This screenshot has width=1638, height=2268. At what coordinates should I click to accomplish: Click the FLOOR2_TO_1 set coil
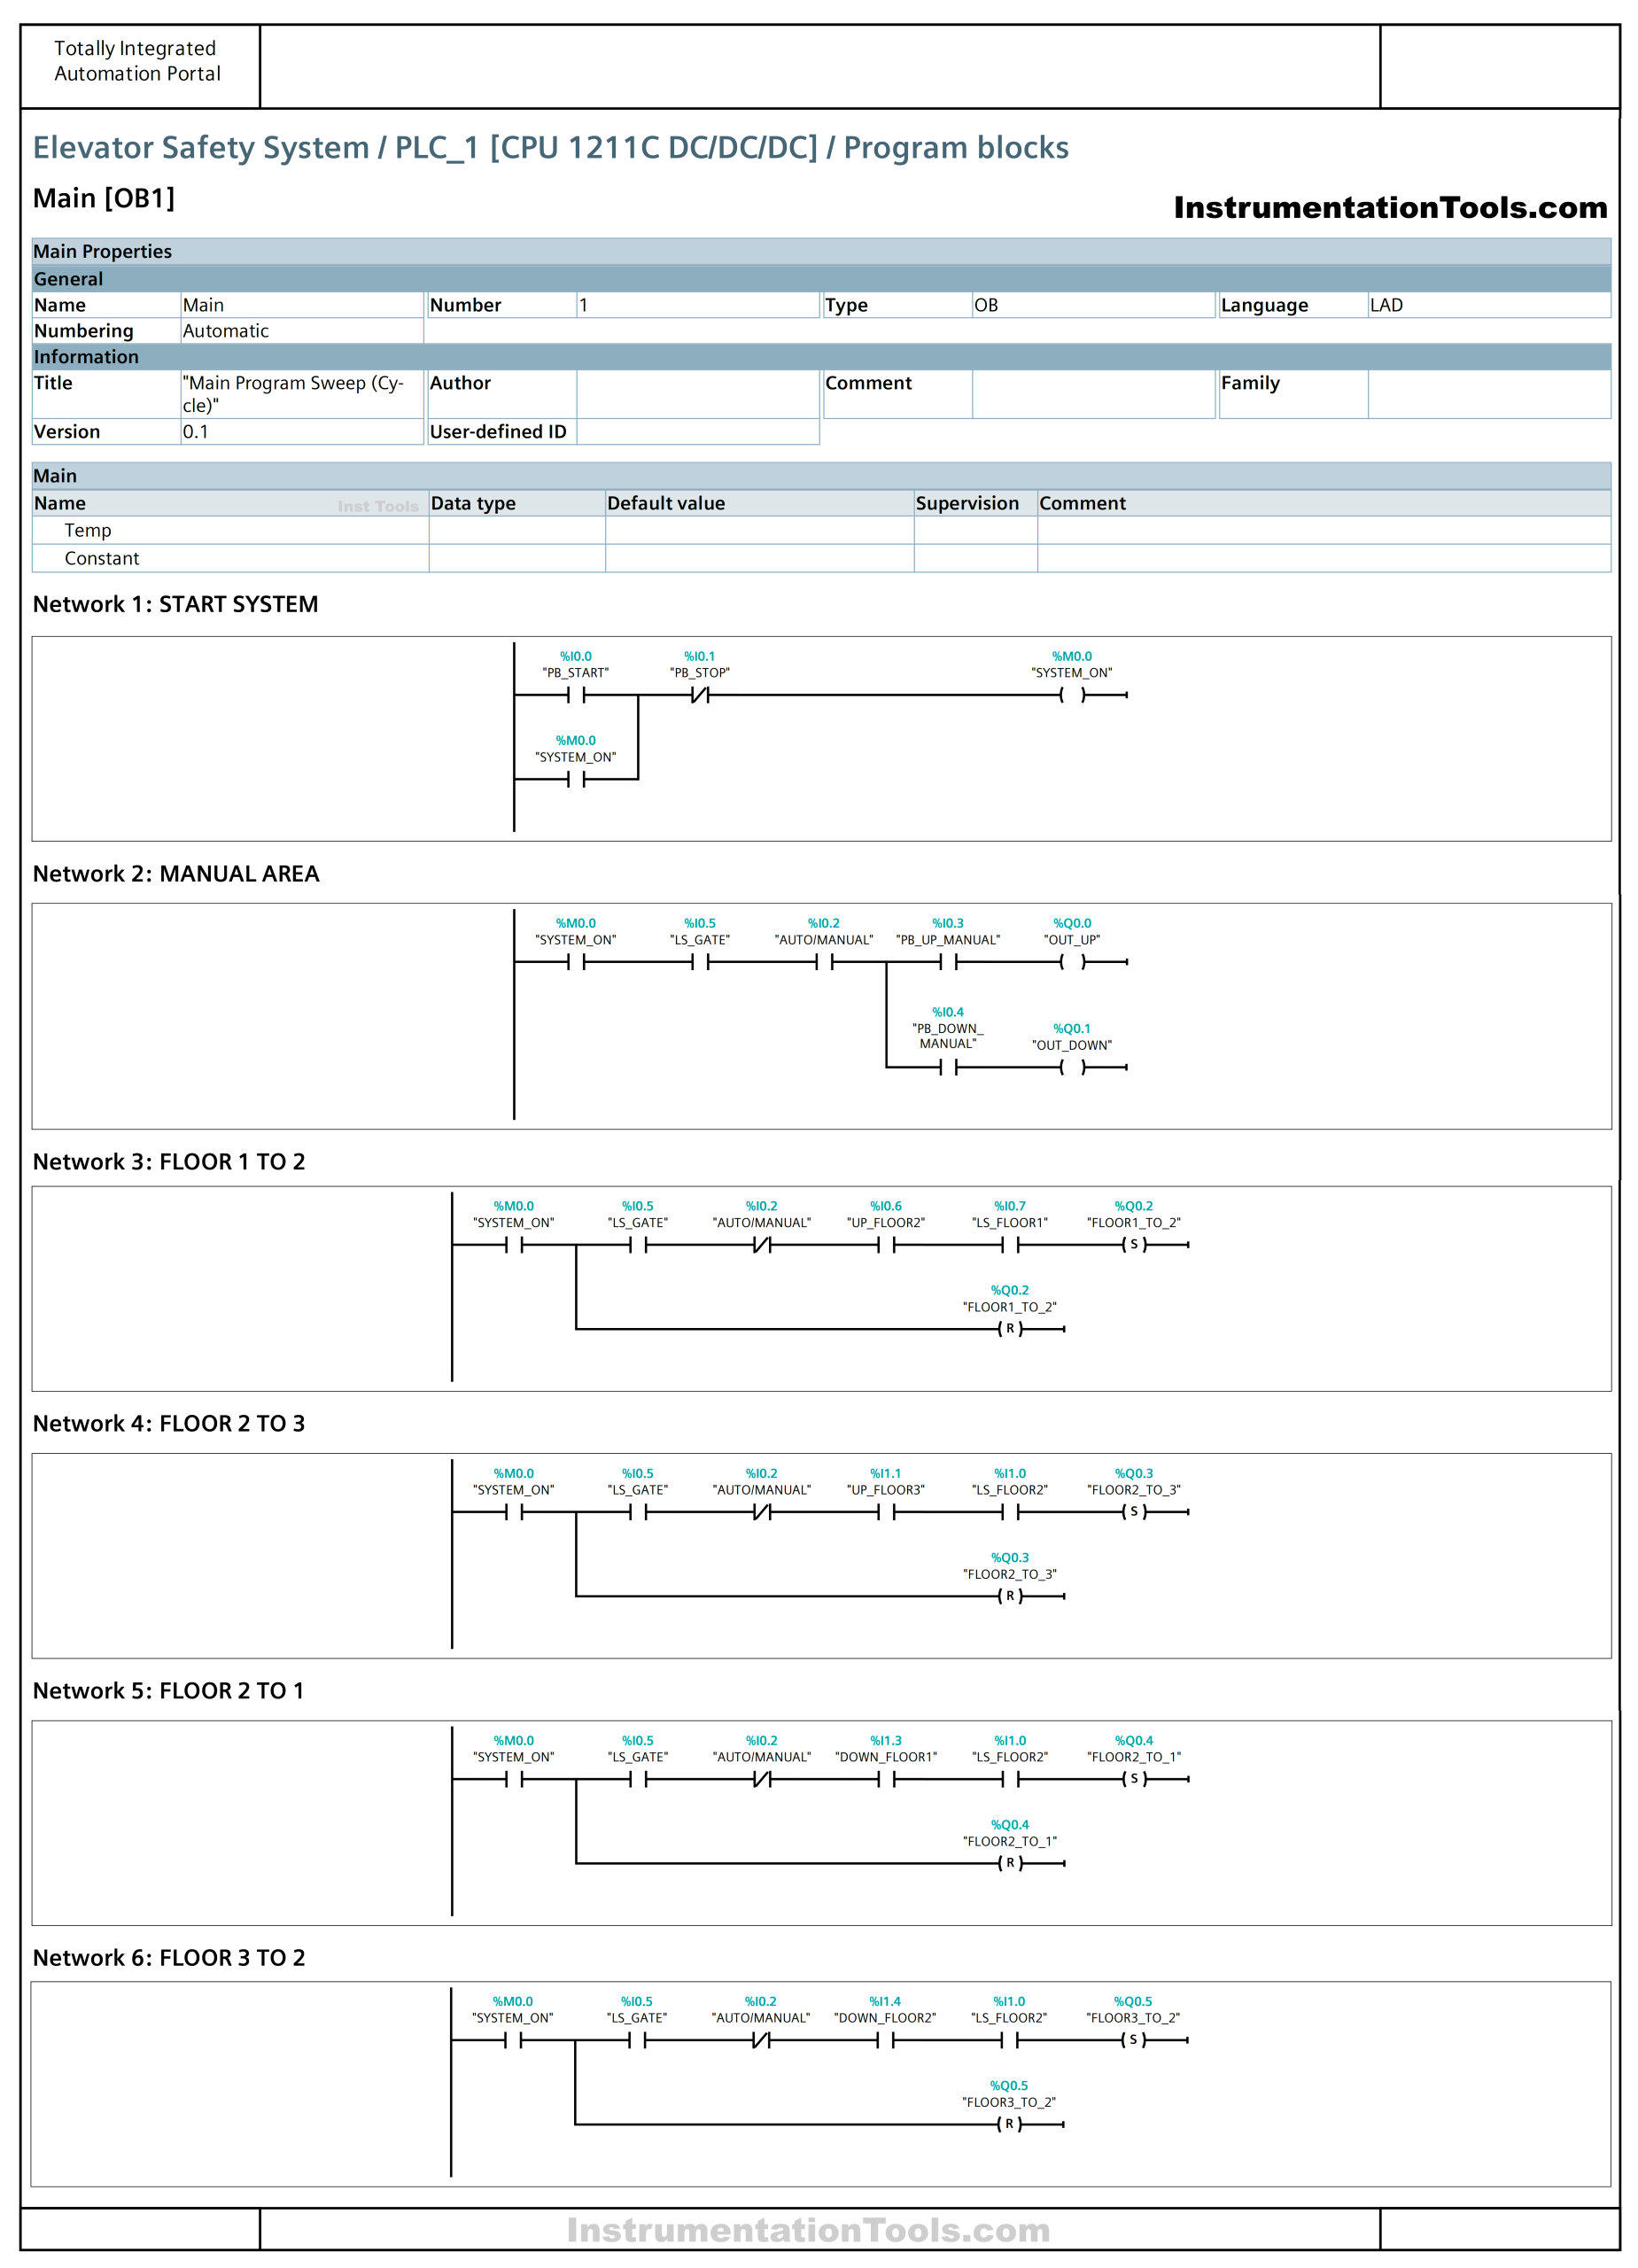coord(1133,1778)
